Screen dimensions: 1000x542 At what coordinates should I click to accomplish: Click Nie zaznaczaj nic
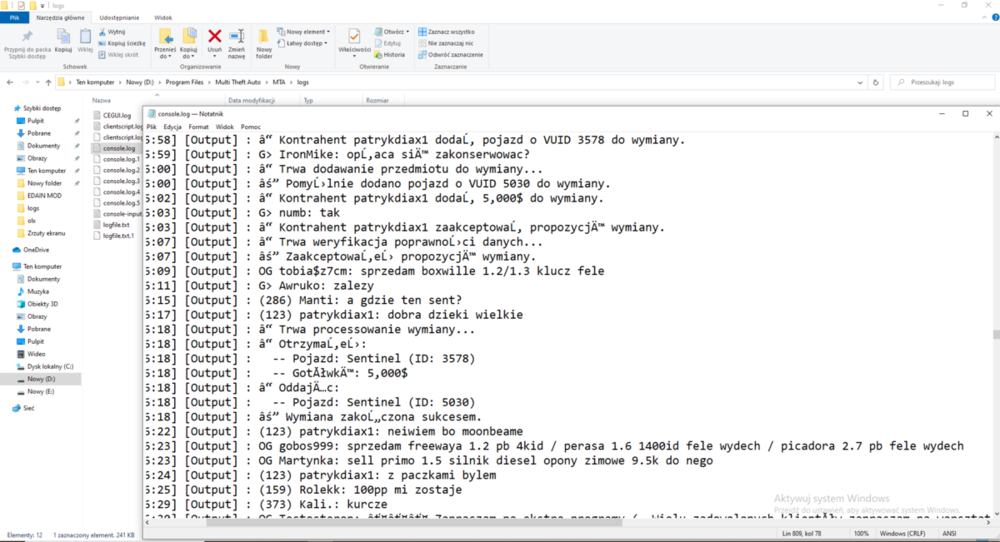[446, 43]
